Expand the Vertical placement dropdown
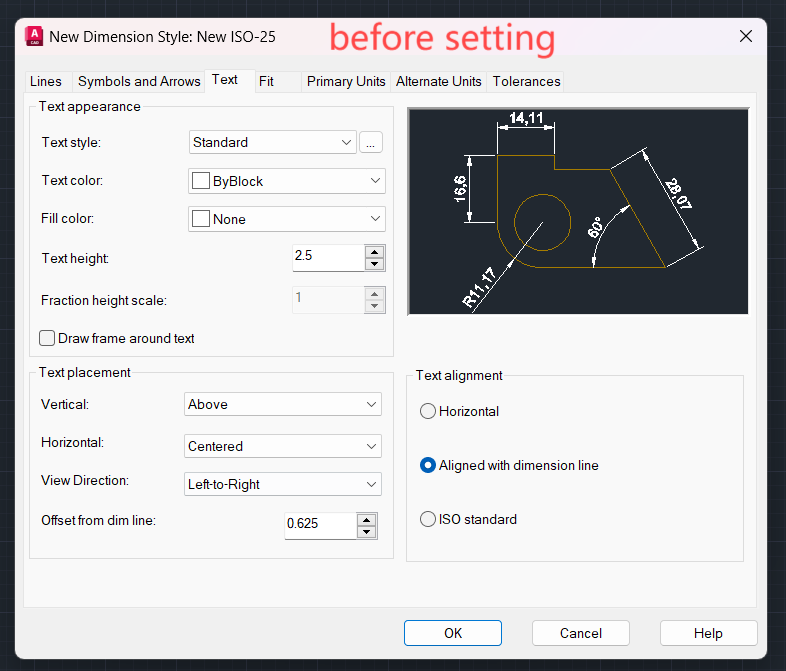Viewport: 786px width, 671px height. pyautogui.click(x=283, y=404)
